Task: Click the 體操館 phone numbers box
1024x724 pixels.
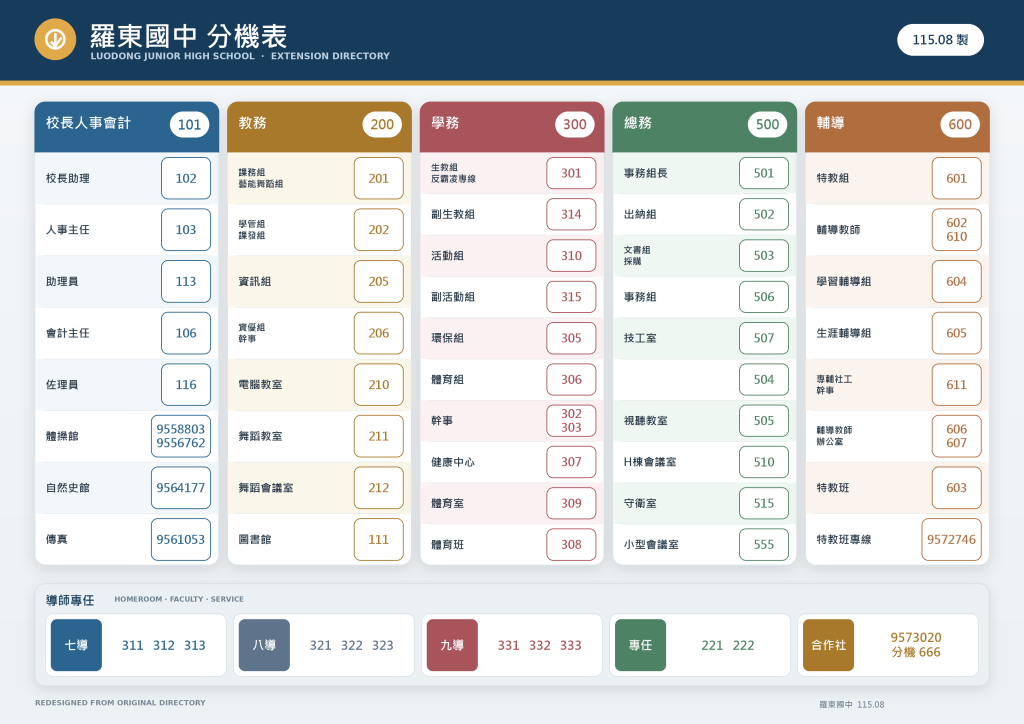Action: [181, 436]
